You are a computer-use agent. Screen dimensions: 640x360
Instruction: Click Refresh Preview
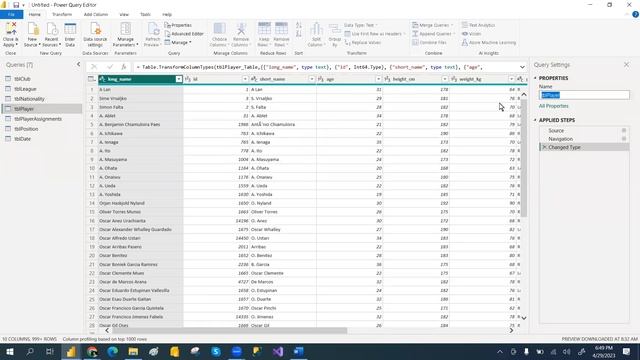tap(153, 34)
